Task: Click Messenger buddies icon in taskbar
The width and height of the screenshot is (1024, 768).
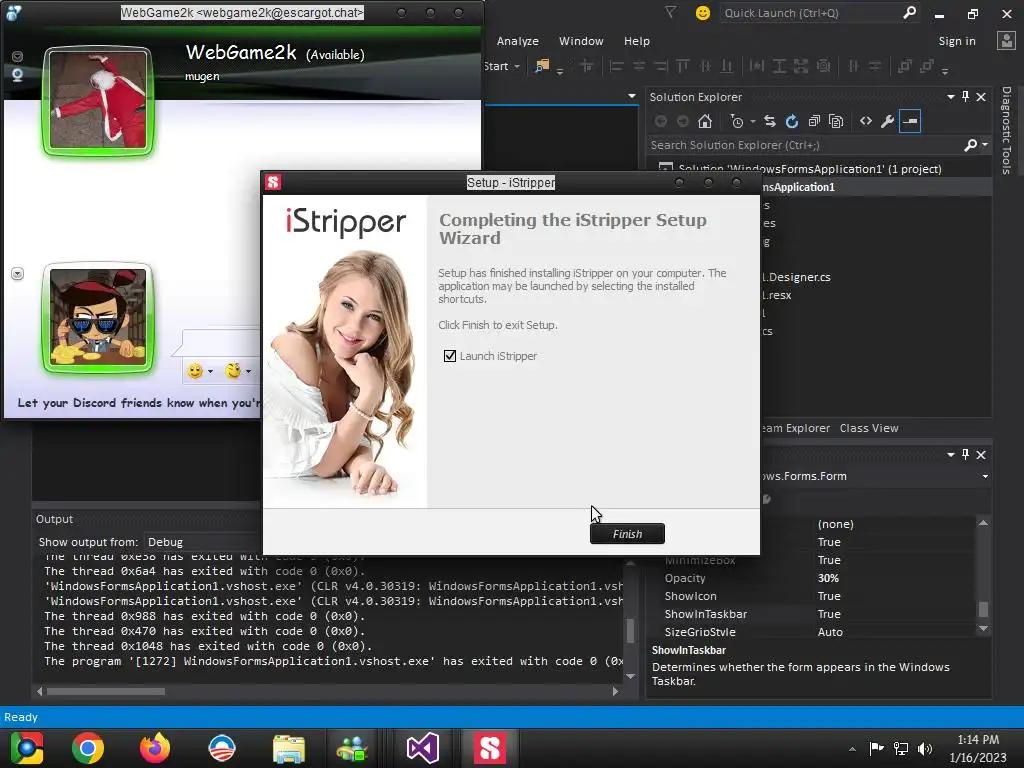Action: (x=353, y=748)
